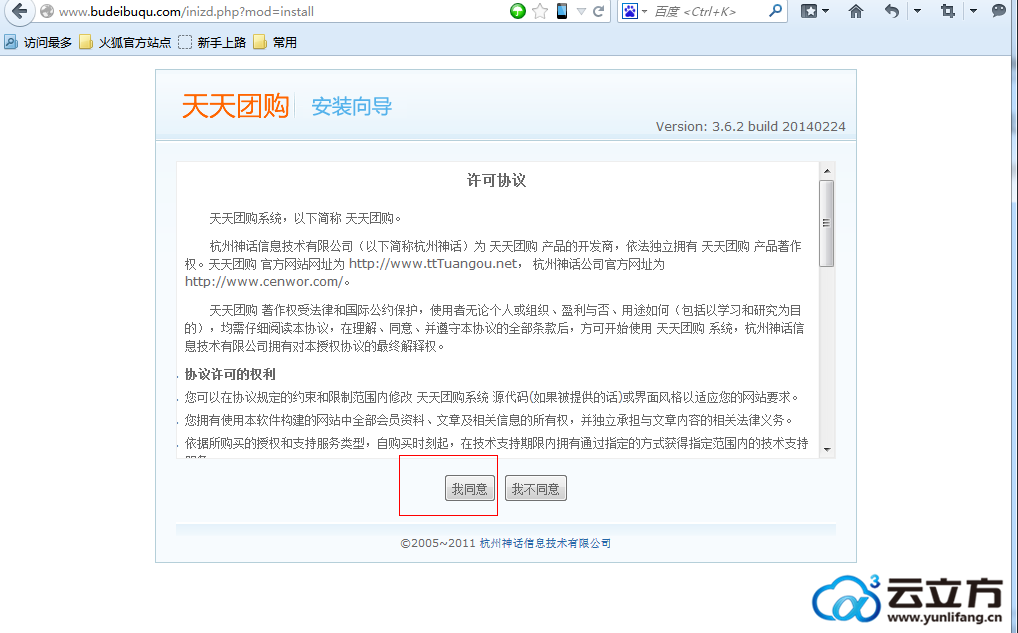Viewport: 1018px width, 633px height.
Task: Click the magnifier search button
Action: click(775, 11)
